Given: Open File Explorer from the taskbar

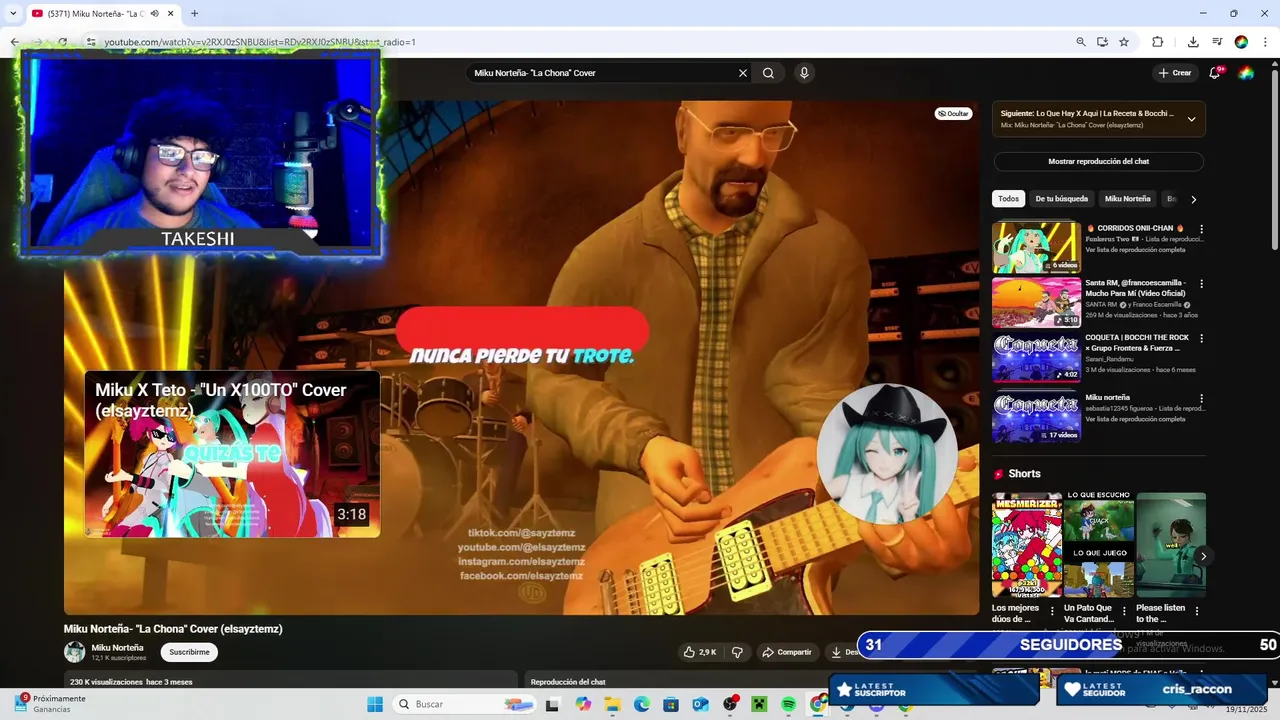Looking at the screenshot, I should tap(613, 704).
